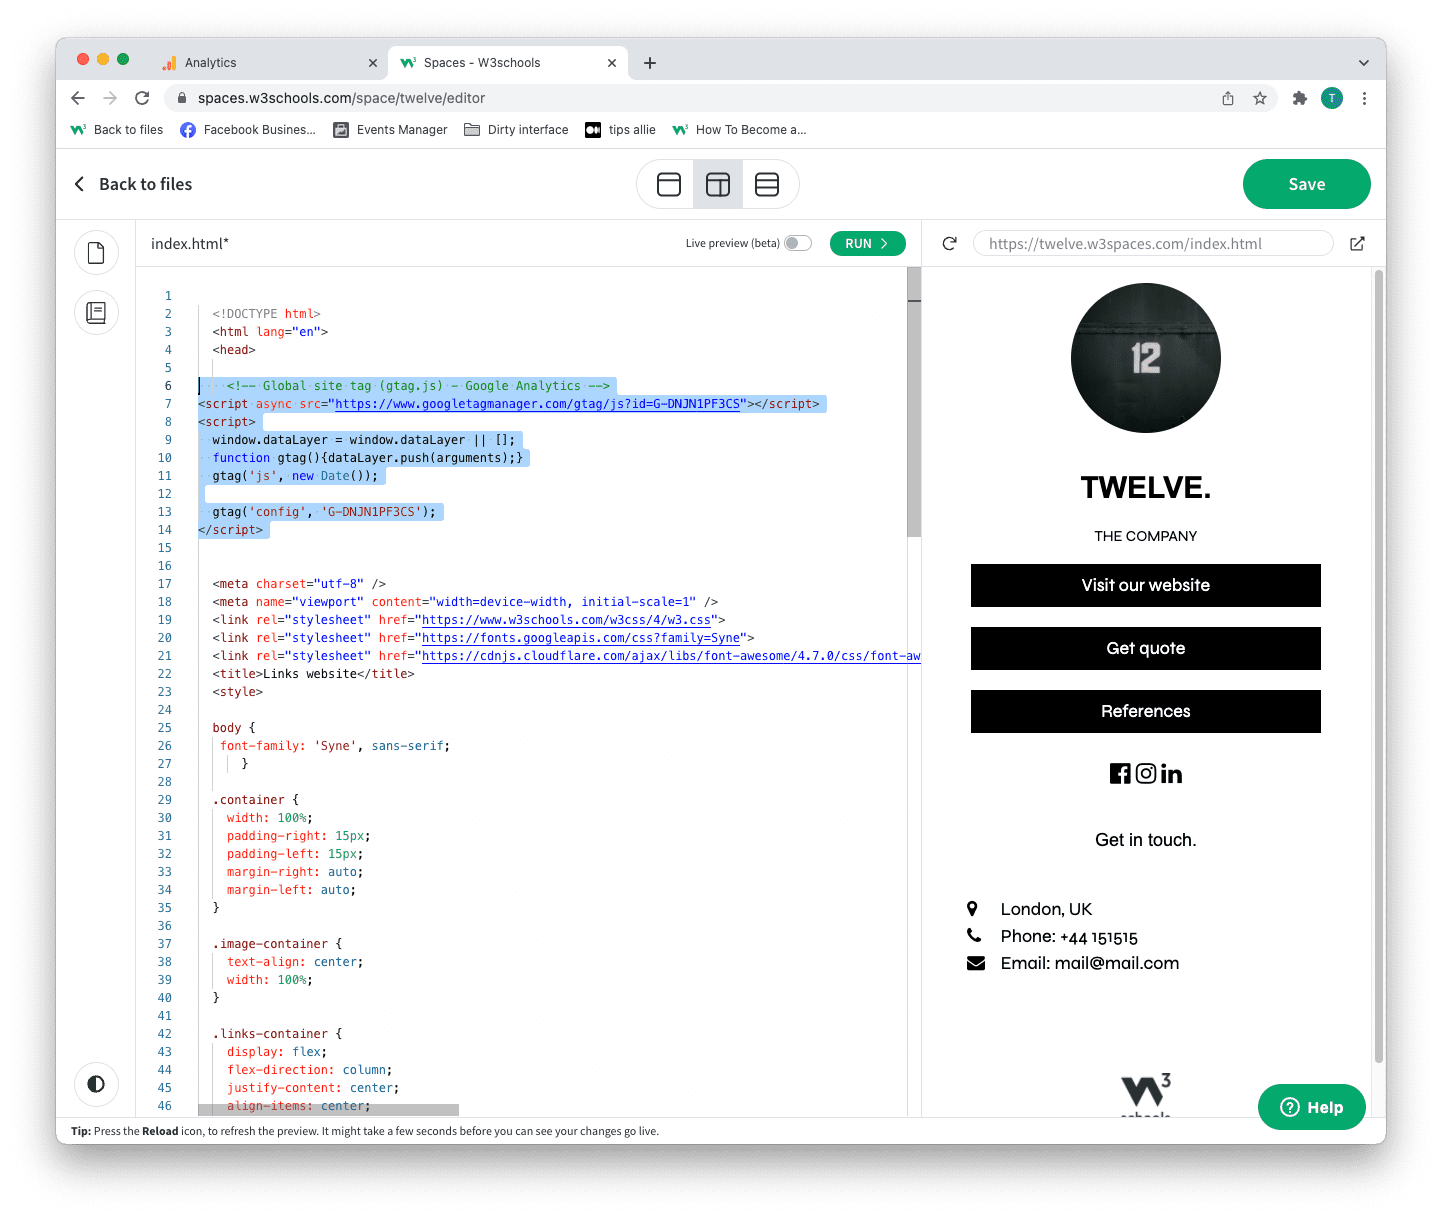Switch to the Analytics tab
This screenshot has height=1218, width=1442.
268,63
